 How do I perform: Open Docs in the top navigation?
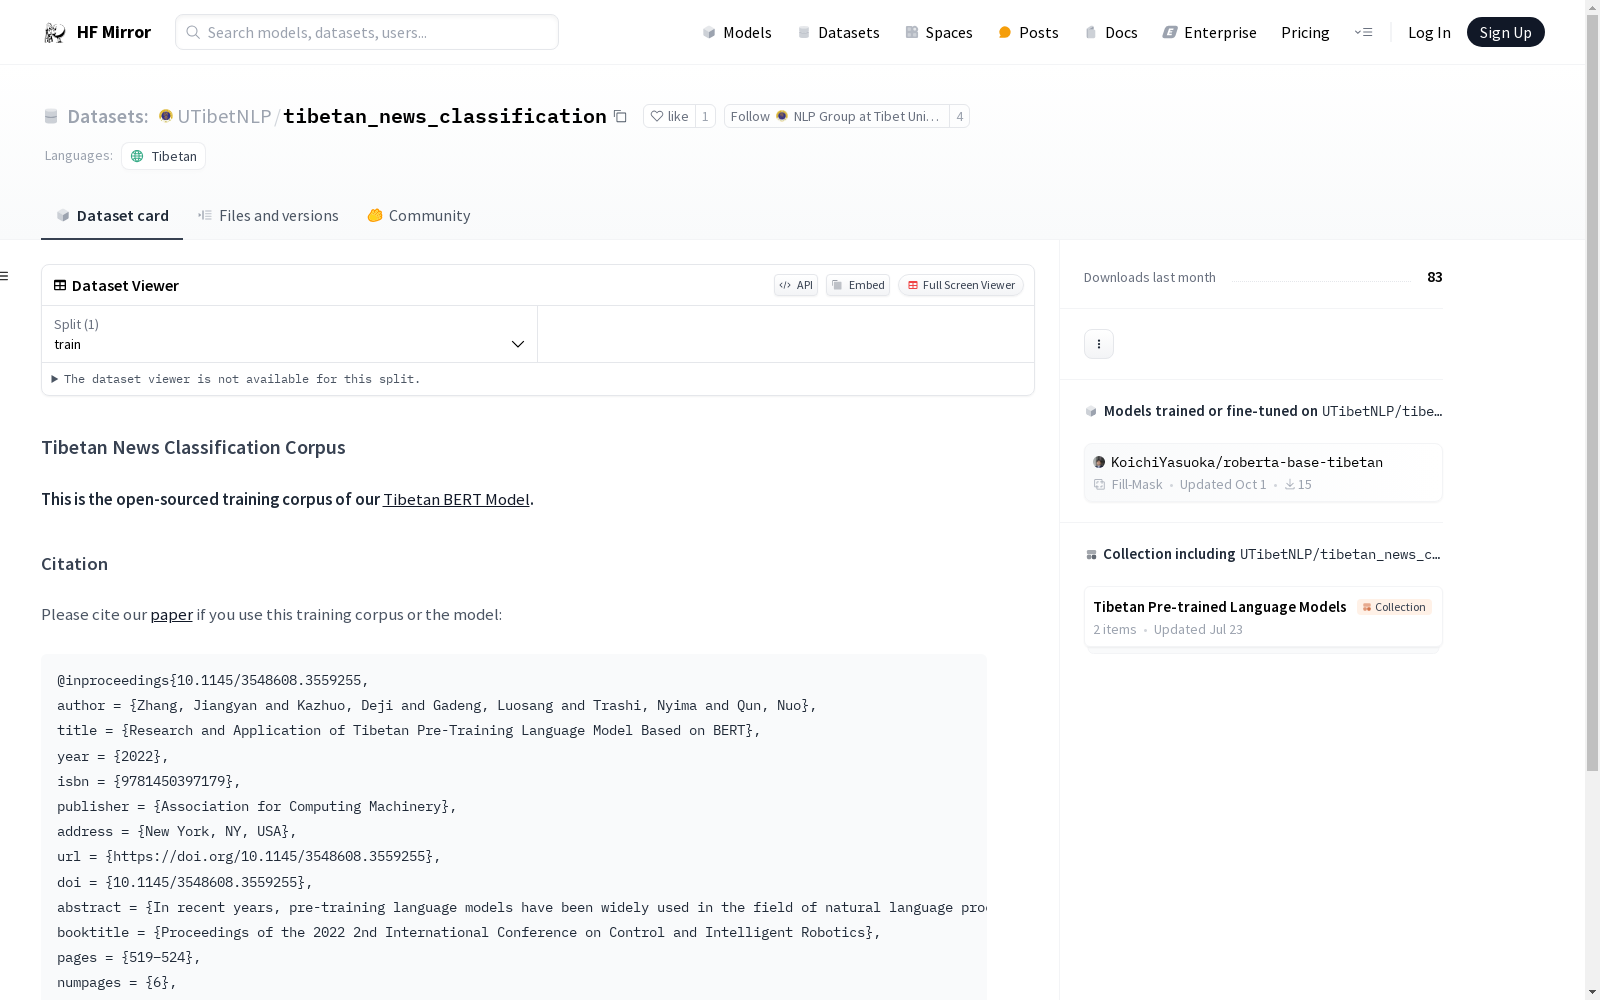[x=1111, y=32]
